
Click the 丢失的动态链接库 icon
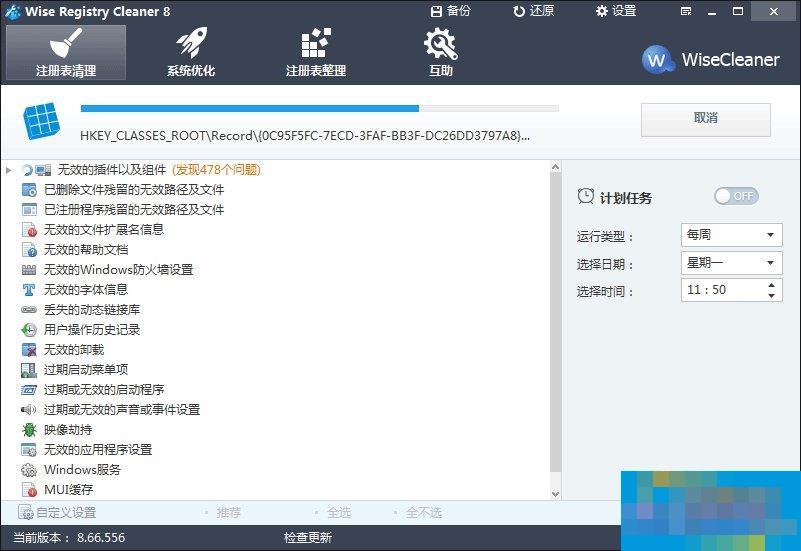[x=29, y=309]
